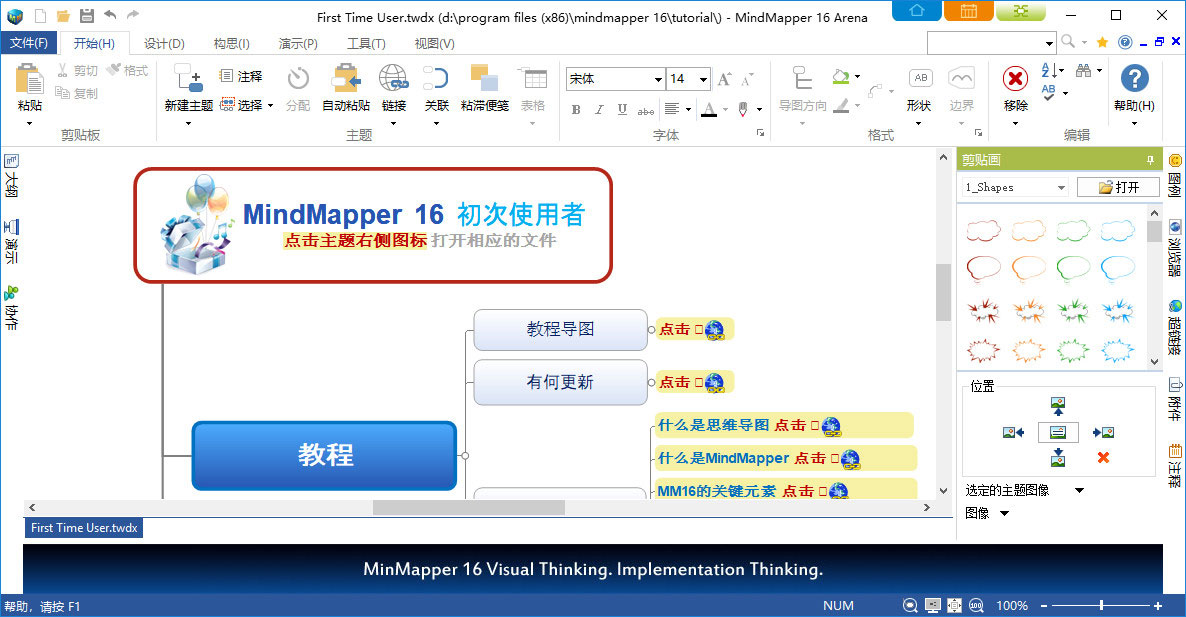Viewport: 1186px width, 617px height.
Task: Place image below text in 位置 panel
Action: [1057, 457]
